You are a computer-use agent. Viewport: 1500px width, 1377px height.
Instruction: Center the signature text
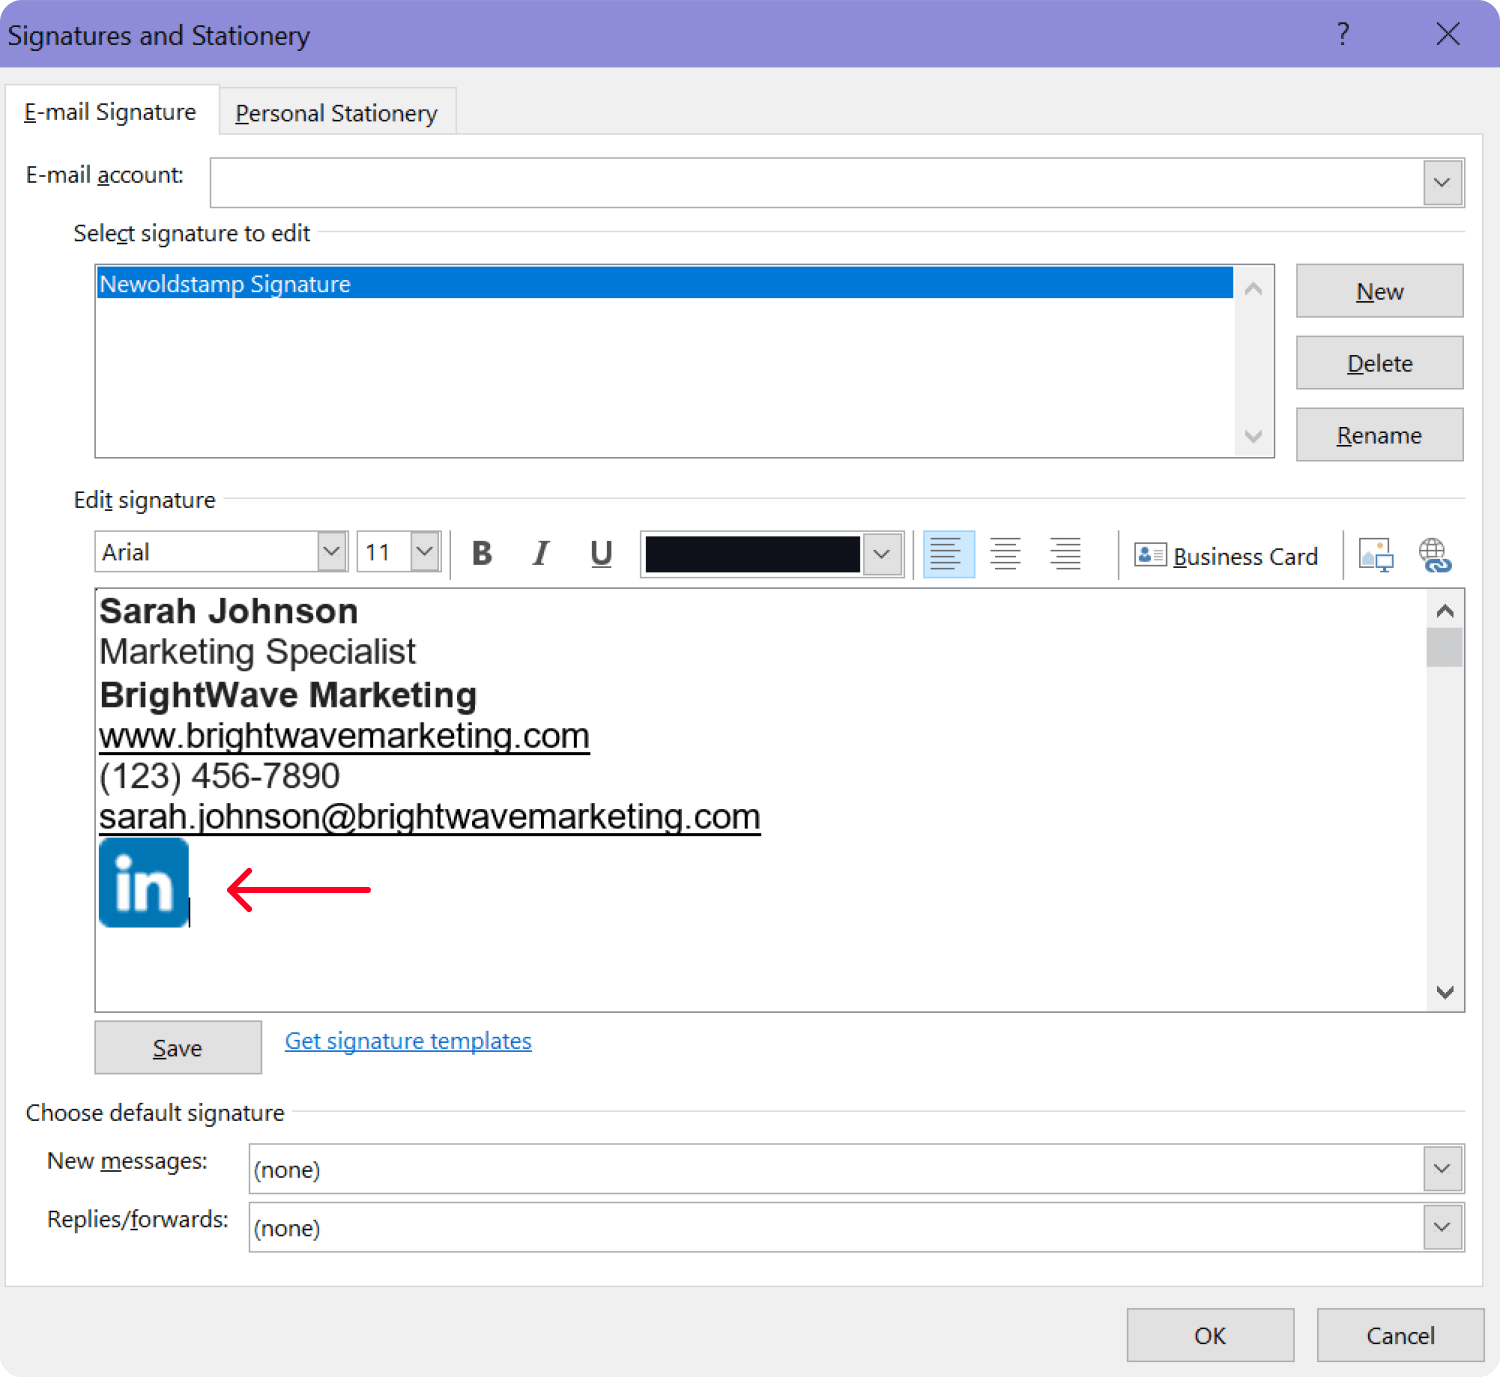click(1006, 553)
